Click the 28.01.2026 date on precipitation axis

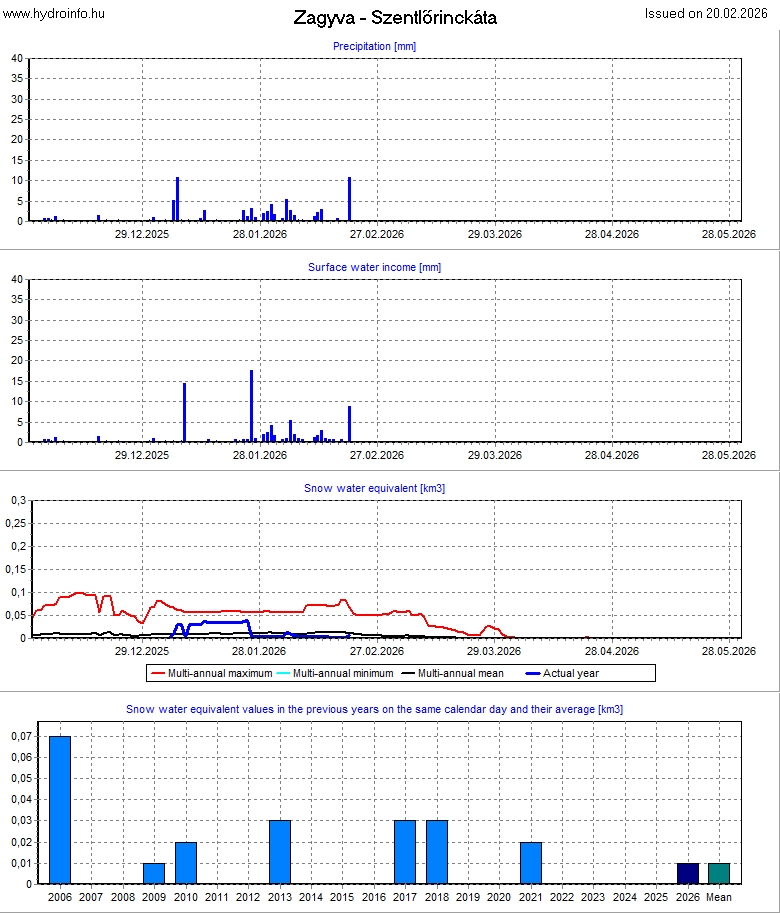[260, 234]
